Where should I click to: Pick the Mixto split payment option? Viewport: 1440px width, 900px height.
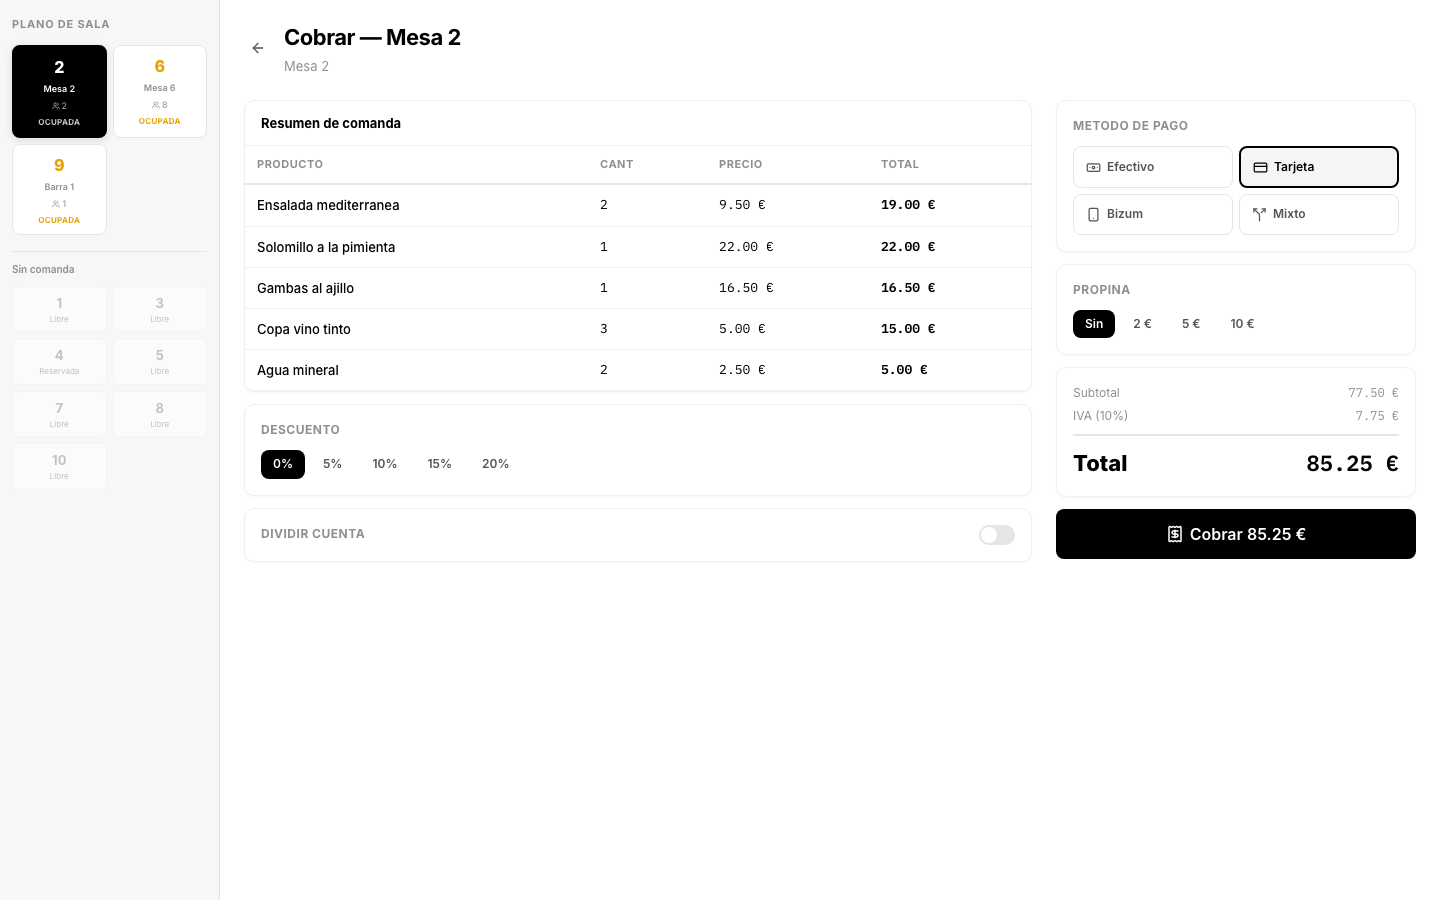pyautogui.click(x=1318, y=214)
